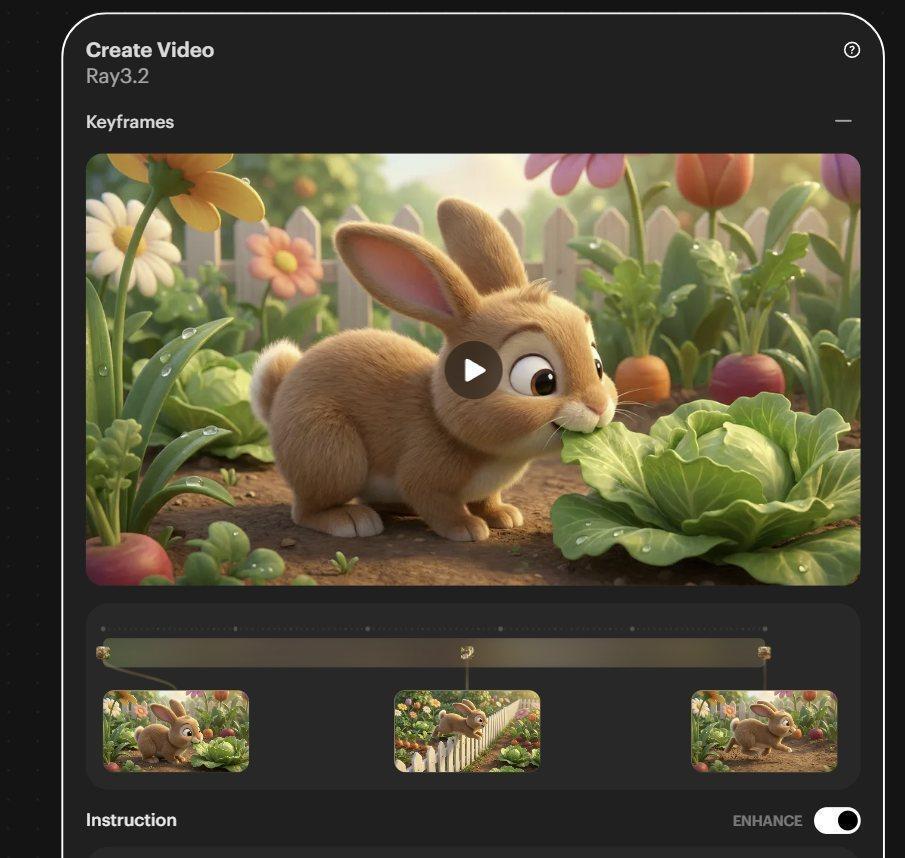Select the first keyframe thumbnail with cabbage
This screenshot has height=858, width=905.
click(175, 730)
